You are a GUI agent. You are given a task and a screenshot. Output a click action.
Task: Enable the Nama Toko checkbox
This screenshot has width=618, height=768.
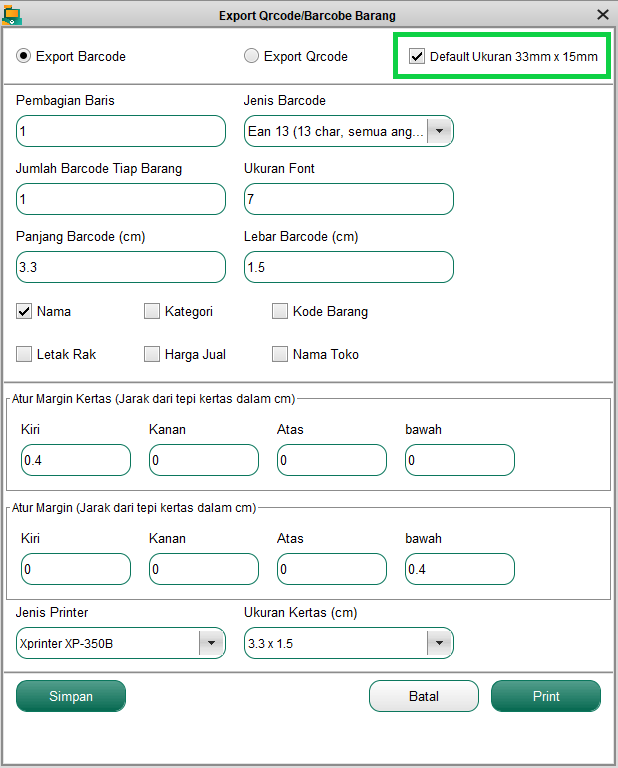click(x=280, y=354)
